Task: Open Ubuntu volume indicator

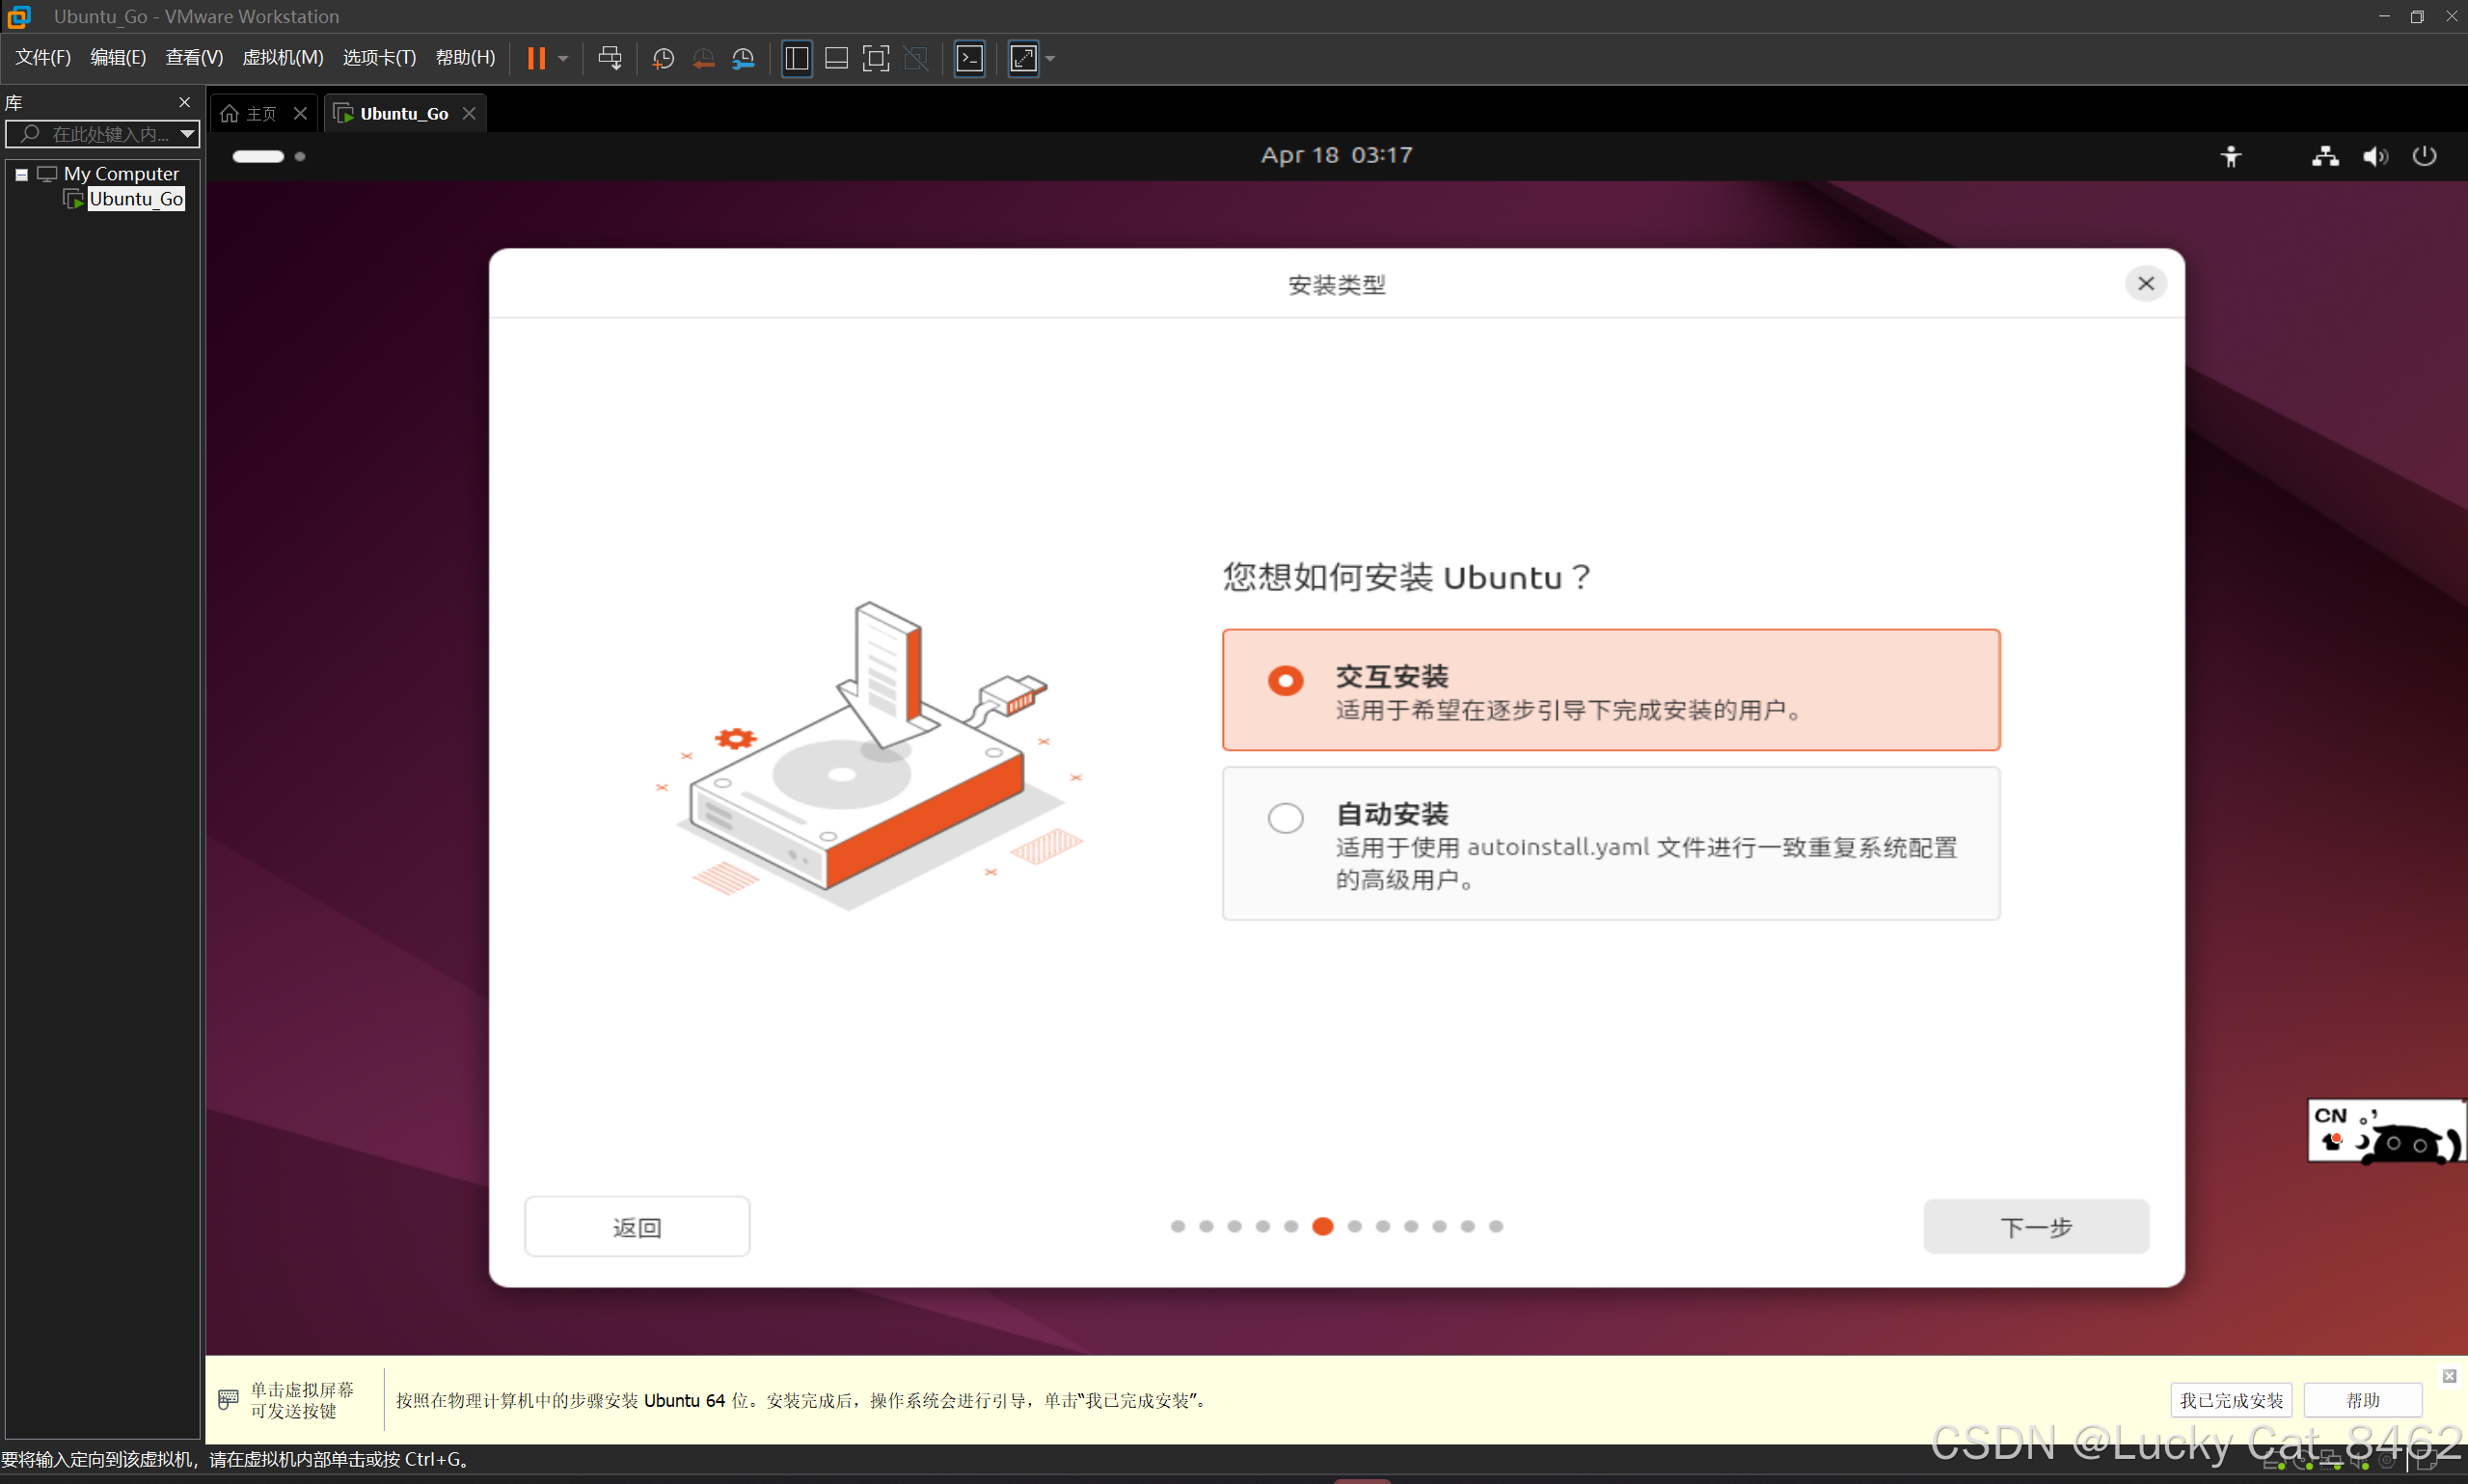Action: (2375, 156)
